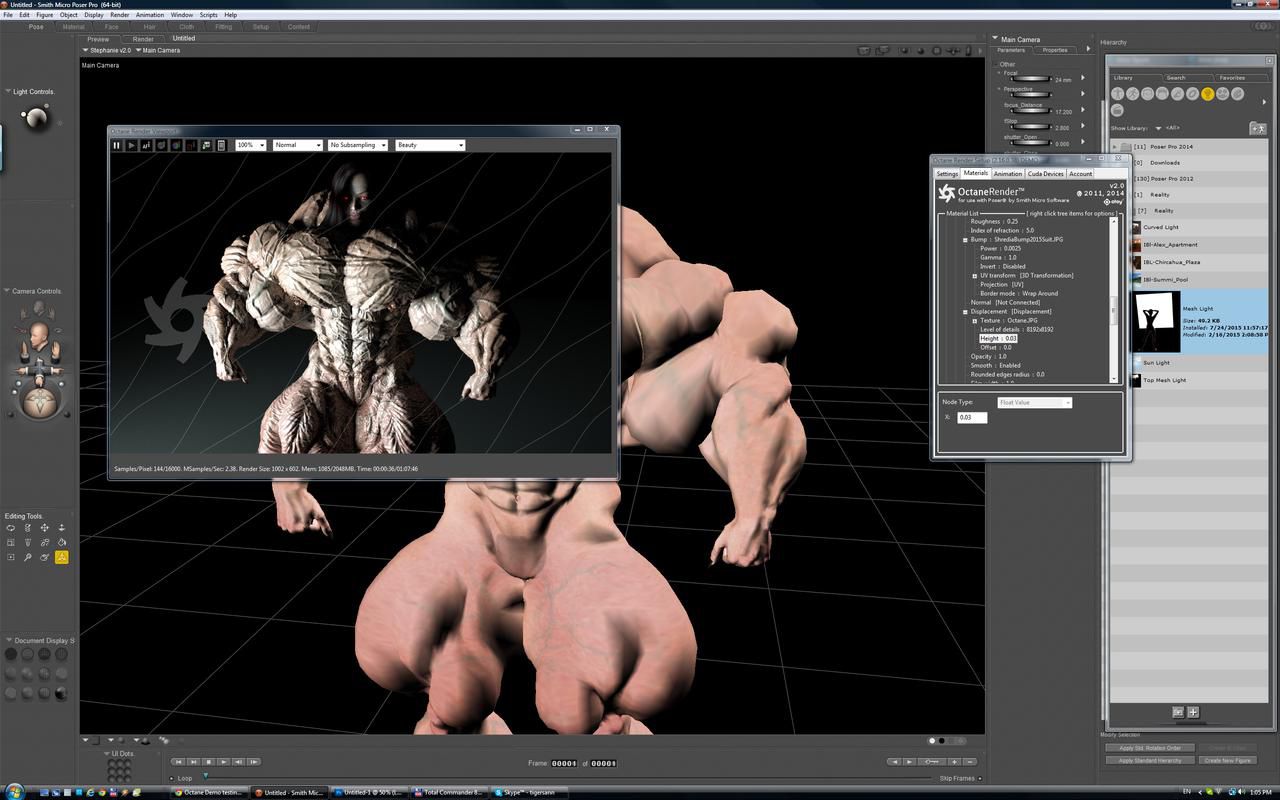The height and width of the screenshot is (800, 1280).
Task: Click the Add Folder icon in Library
Action: (x=1257, y=128)
